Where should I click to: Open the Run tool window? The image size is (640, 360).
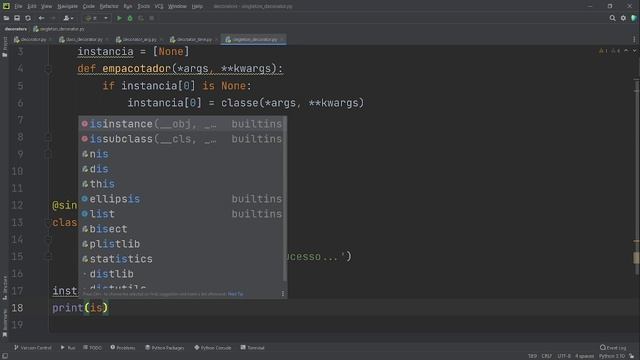68,348
